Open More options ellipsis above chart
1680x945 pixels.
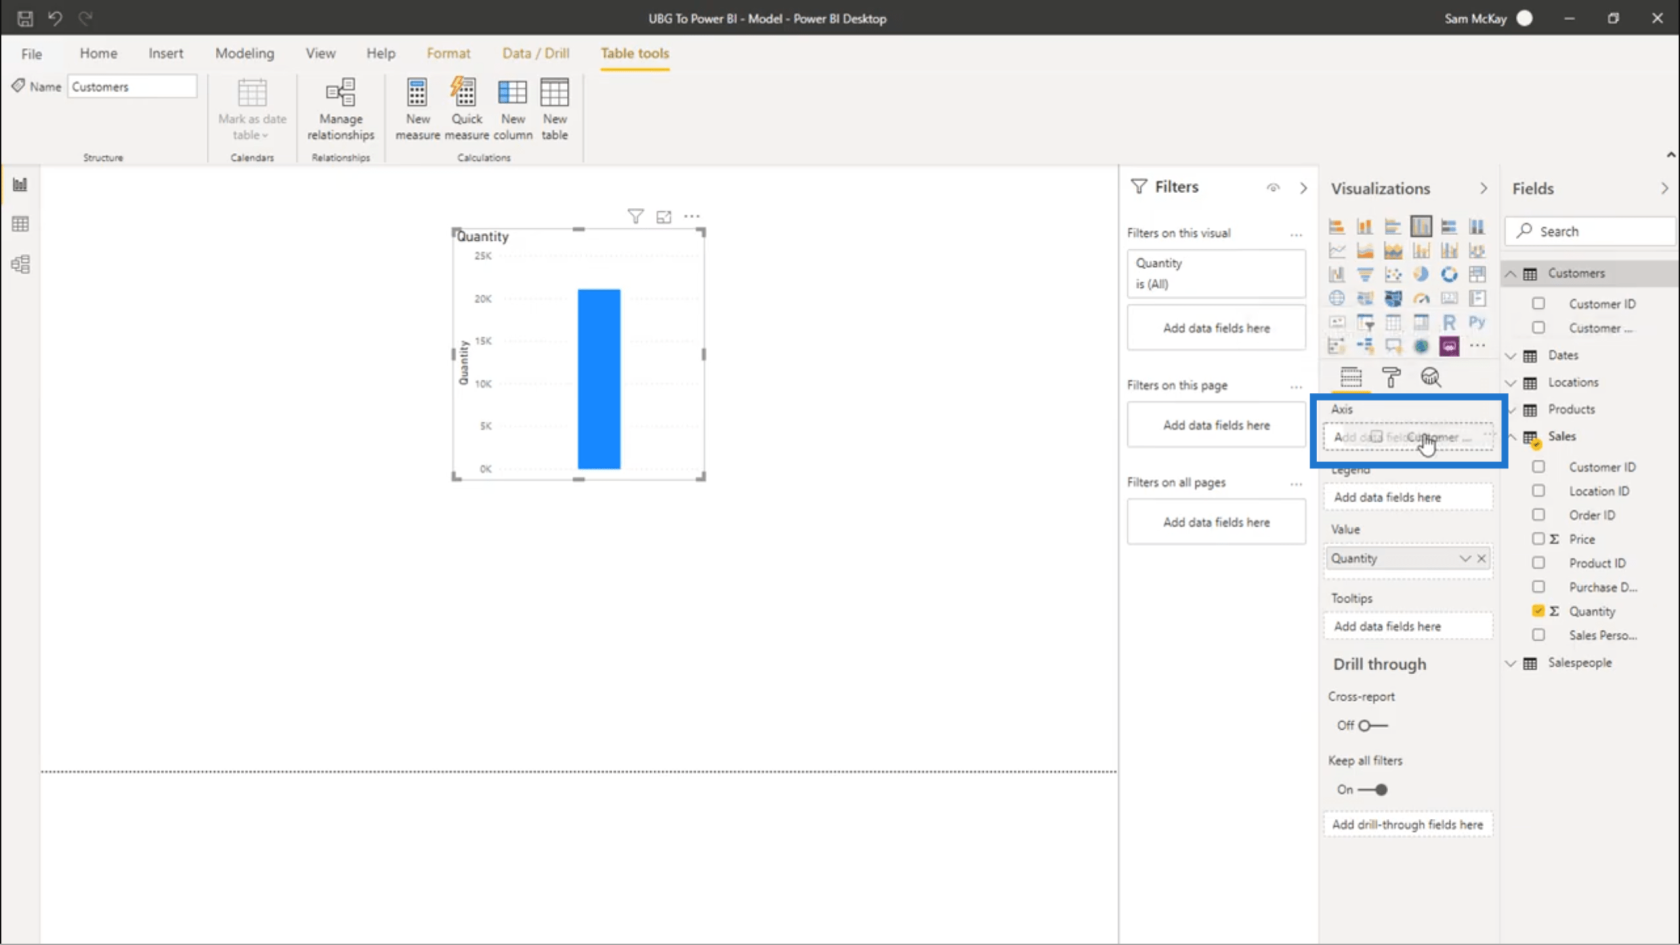[692, 216]
